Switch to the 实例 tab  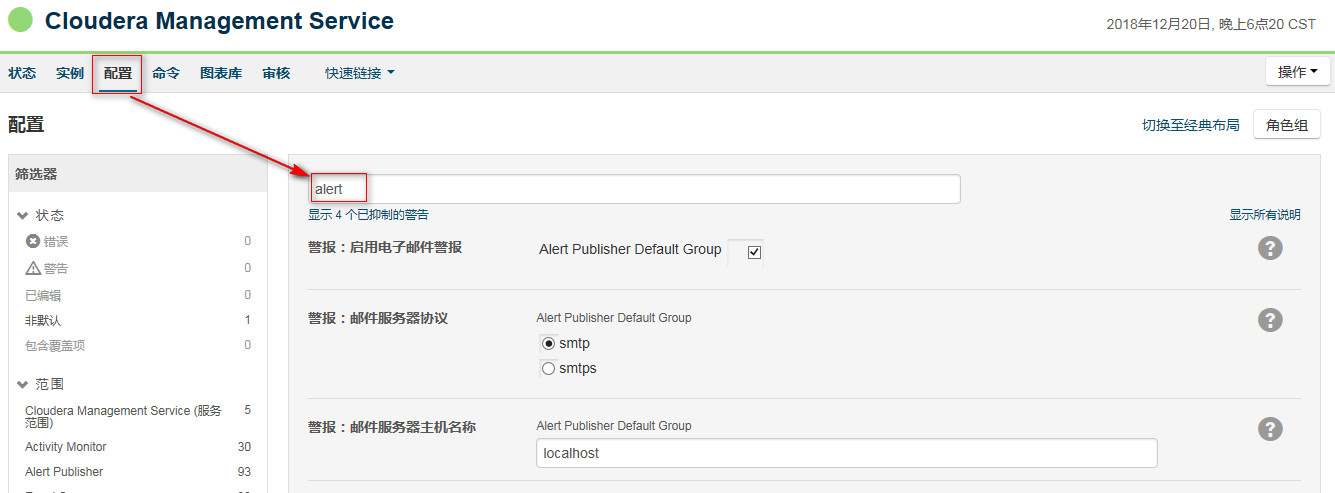pyautogui.click(x=70, y=73)
